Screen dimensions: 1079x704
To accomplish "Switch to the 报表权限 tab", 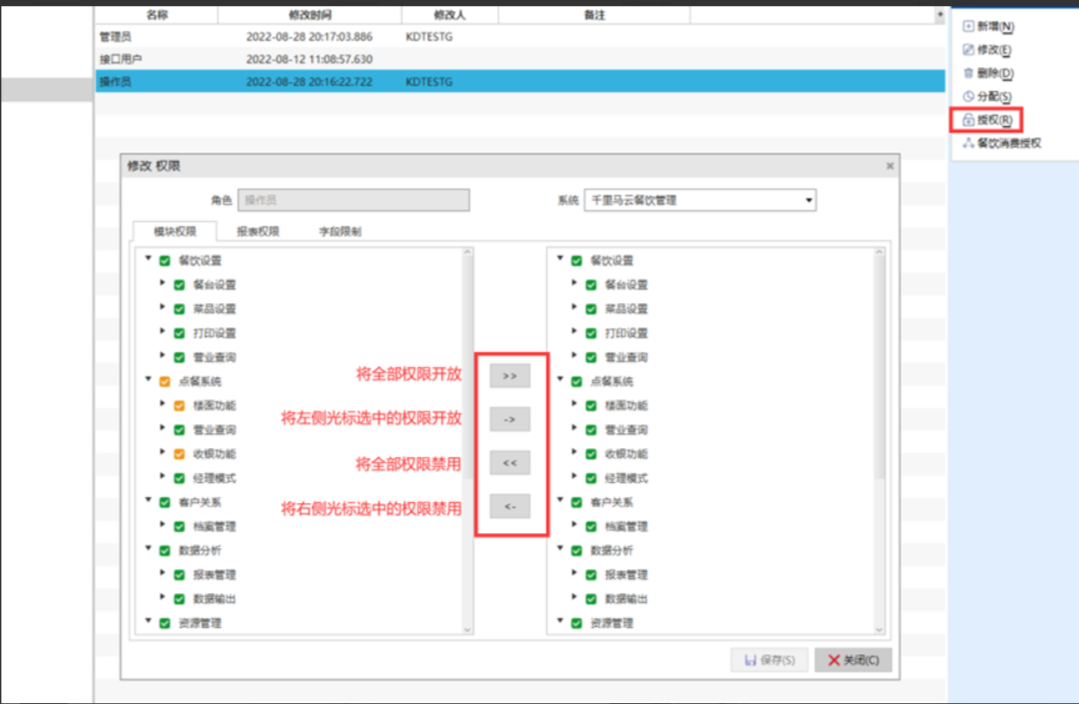I will click(x=258, y=231).
